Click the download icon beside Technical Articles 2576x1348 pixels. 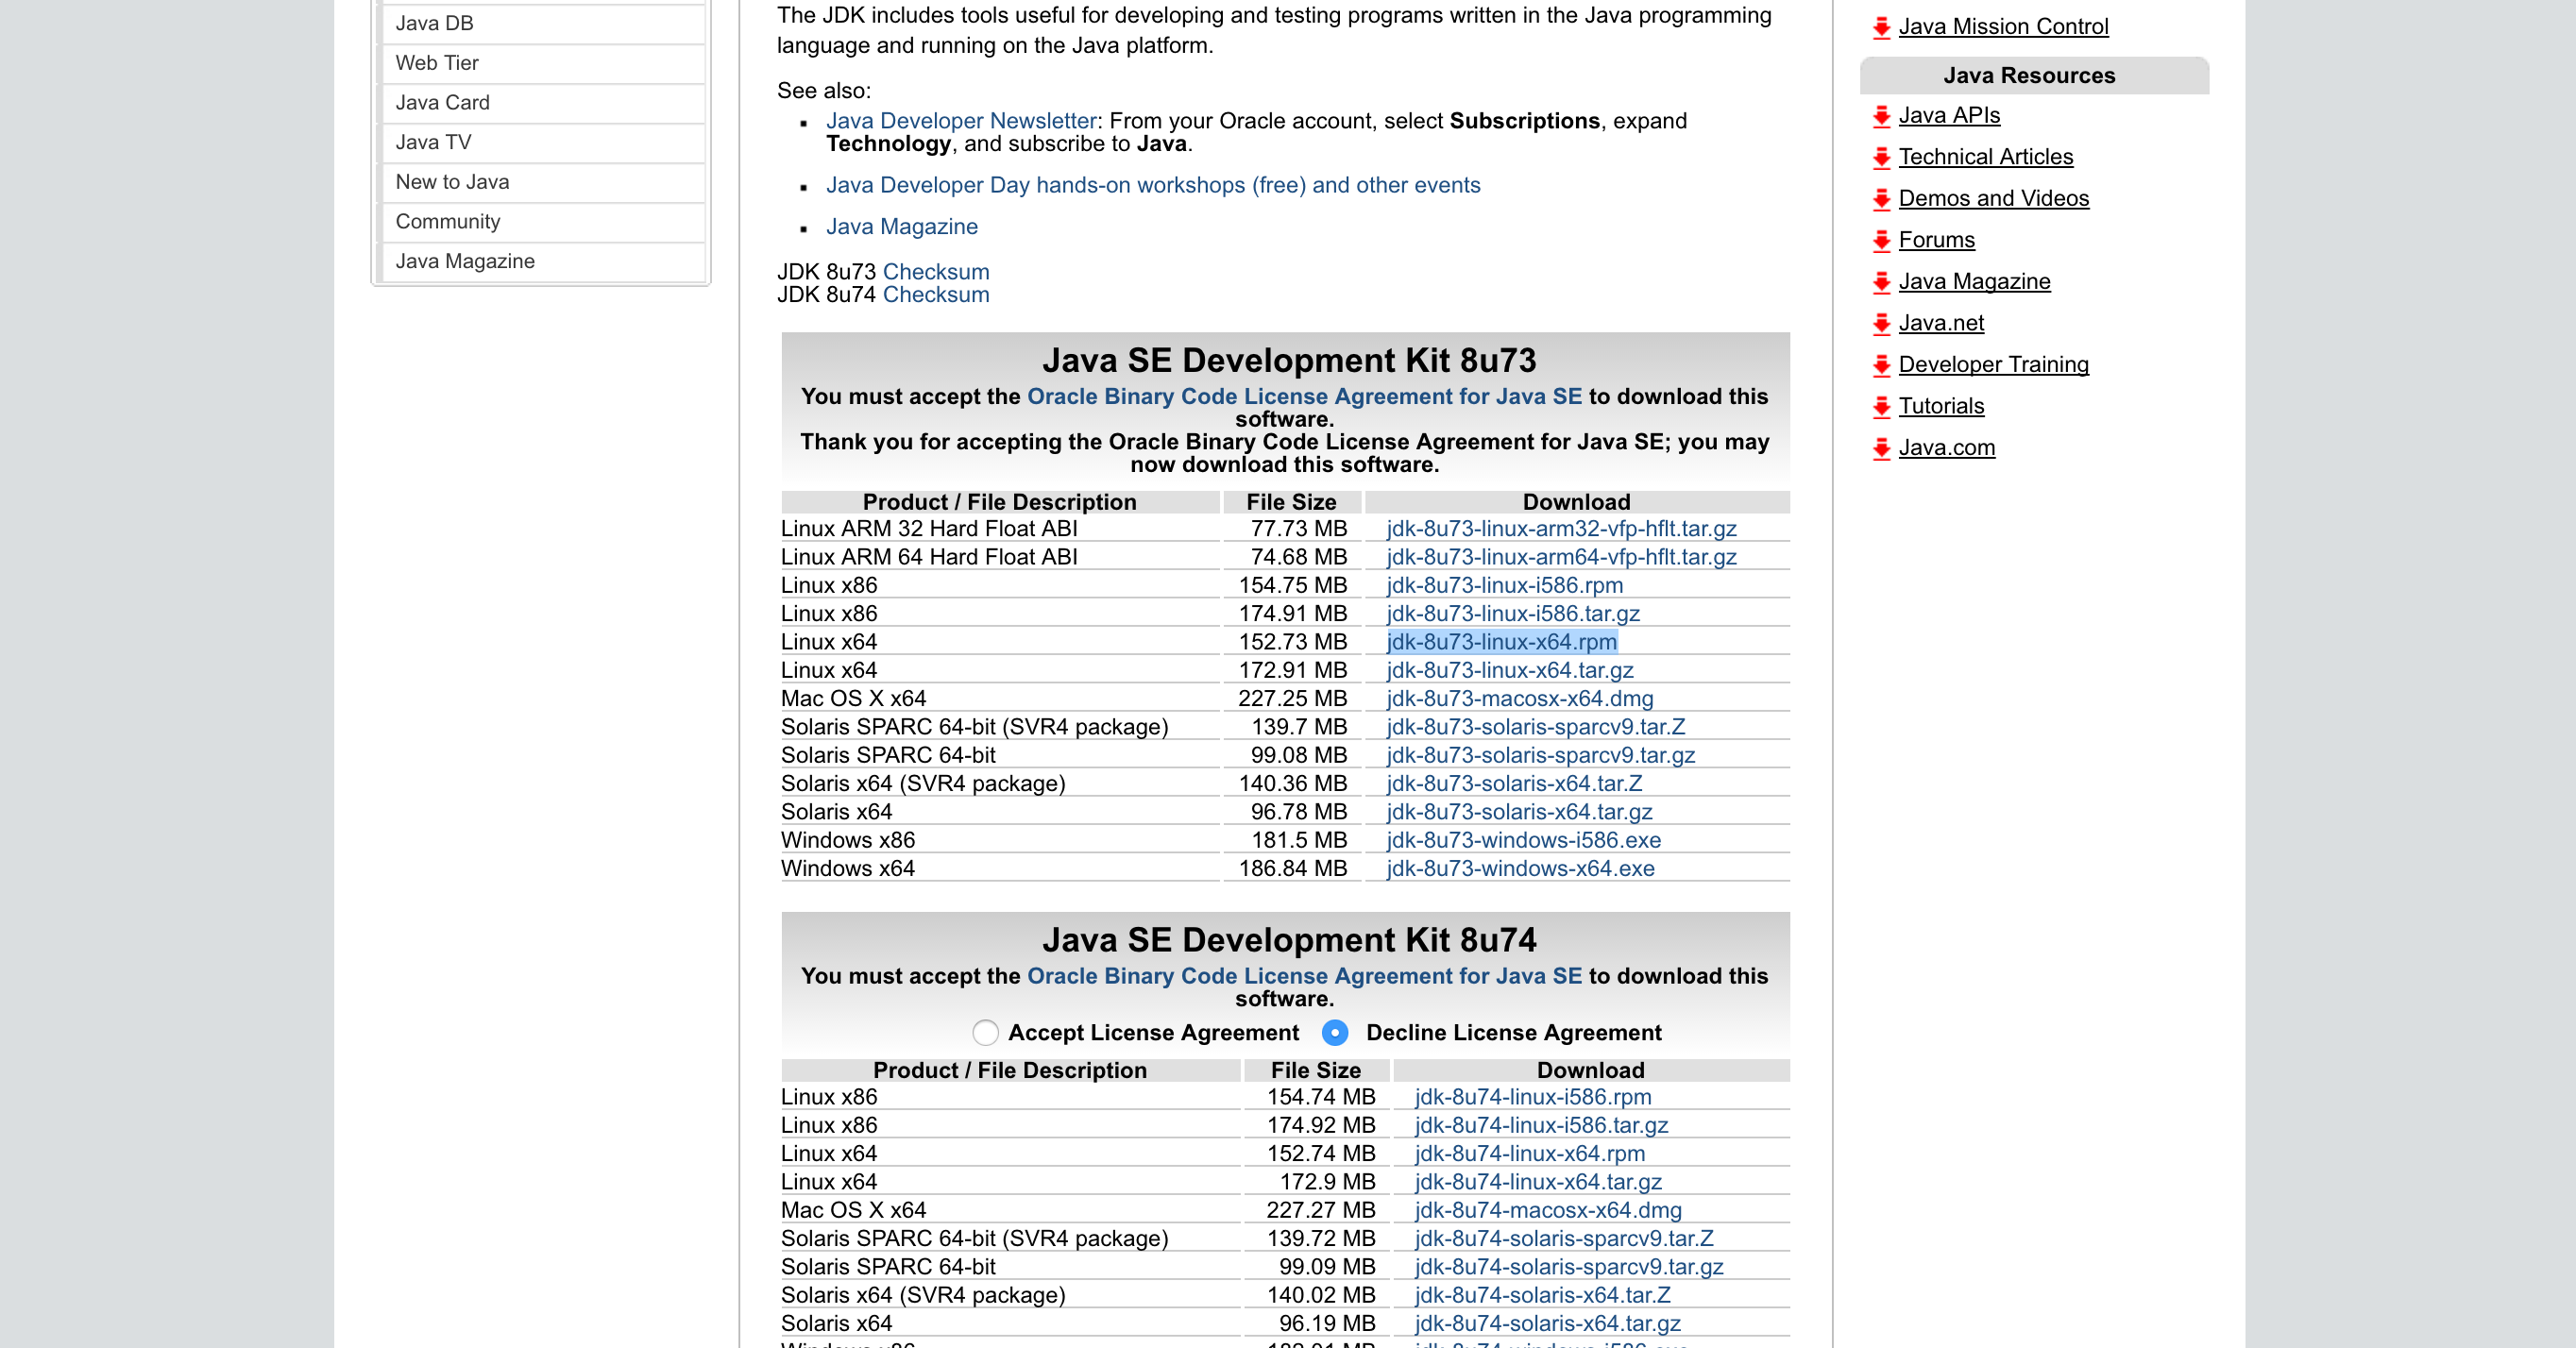pyautogui.click(x=1881, y=157)
